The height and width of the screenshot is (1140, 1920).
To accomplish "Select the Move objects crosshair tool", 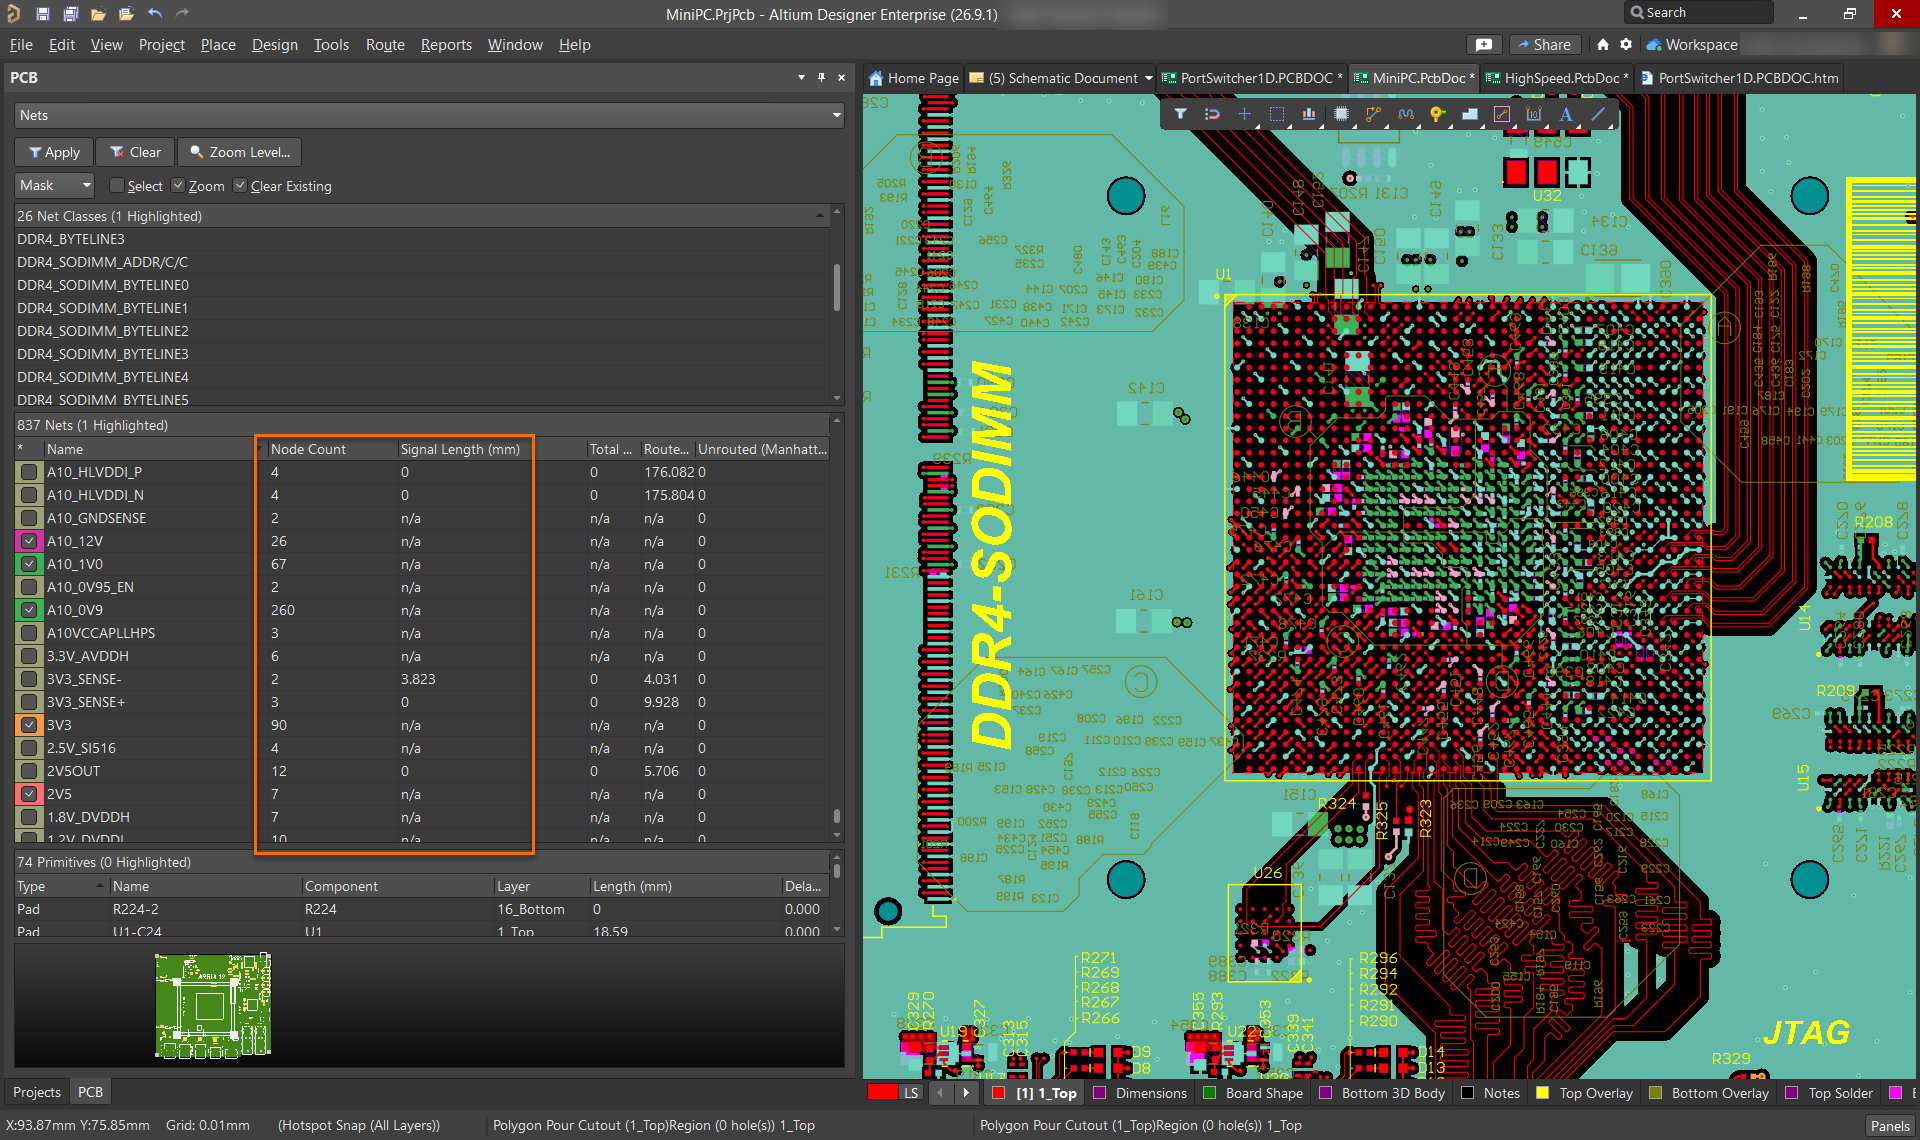I will click(x=1244, y=114).
